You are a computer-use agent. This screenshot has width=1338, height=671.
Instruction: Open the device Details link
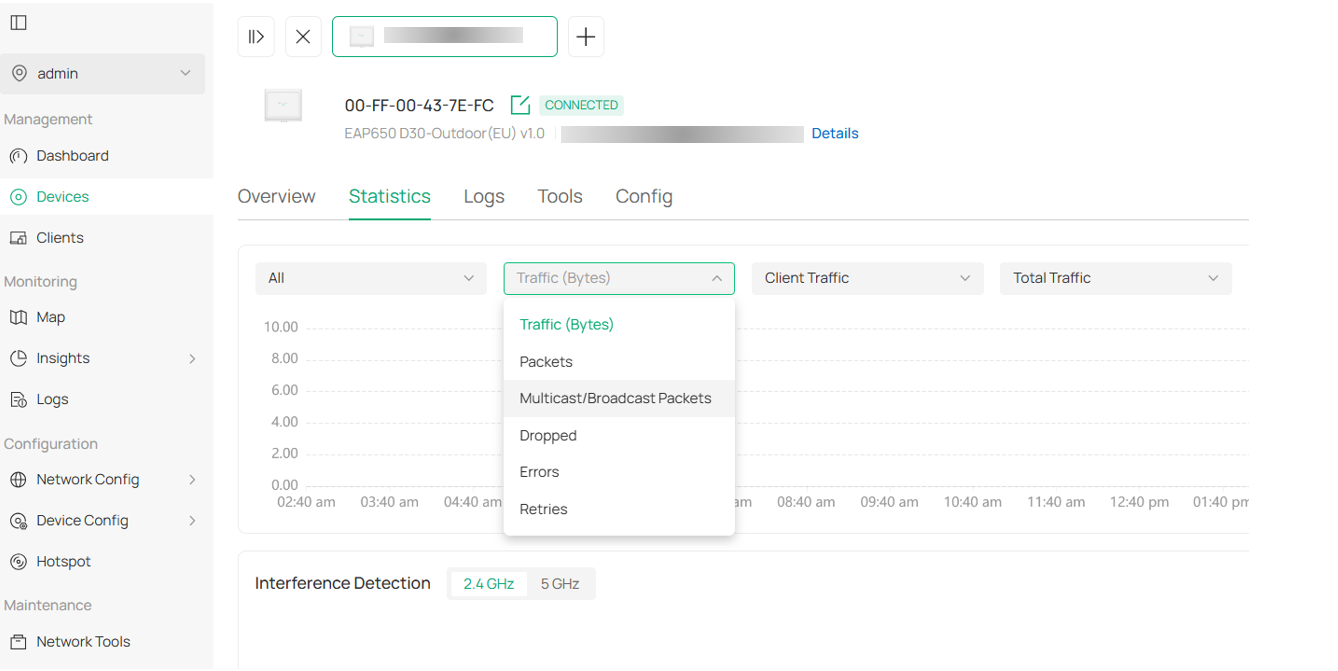tap(834, 133)
